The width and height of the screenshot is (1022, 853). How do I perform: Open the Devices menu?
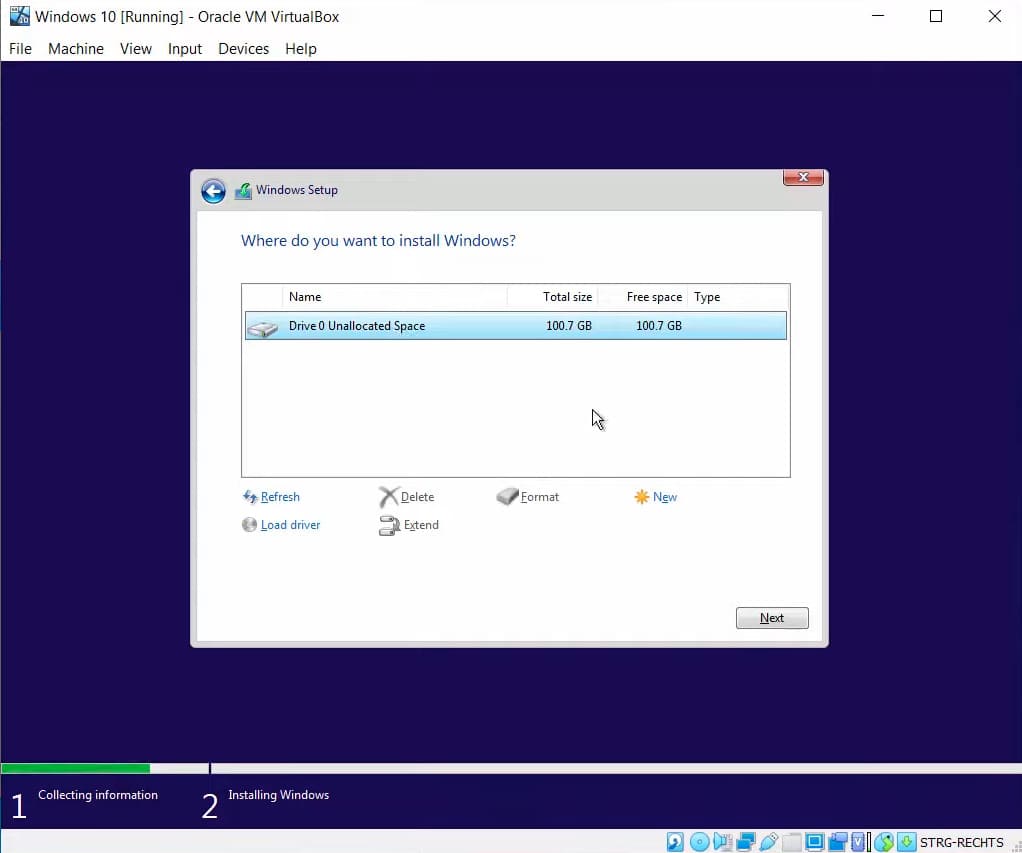(x=244, y=48)
